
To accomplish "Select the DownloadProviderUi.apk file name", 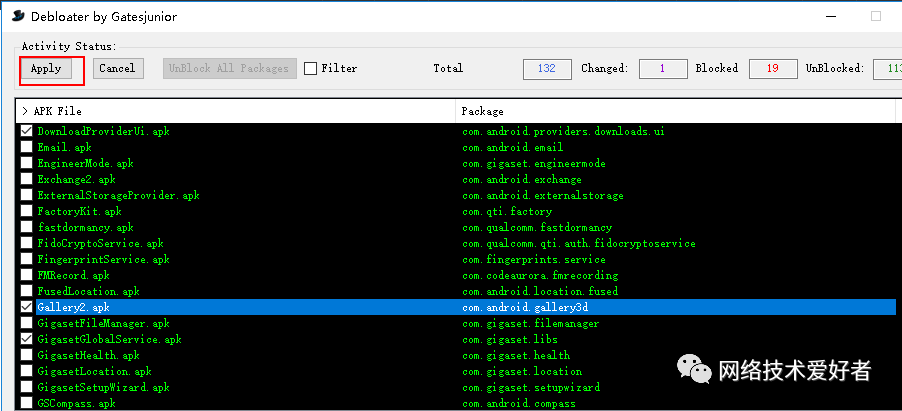I will point(104,132).
